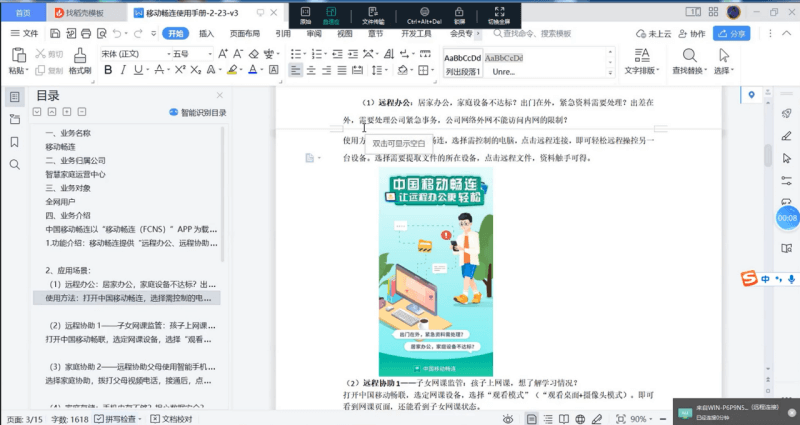
Task: Toggle distributed text alignment
Action: [x=358, y=70]
